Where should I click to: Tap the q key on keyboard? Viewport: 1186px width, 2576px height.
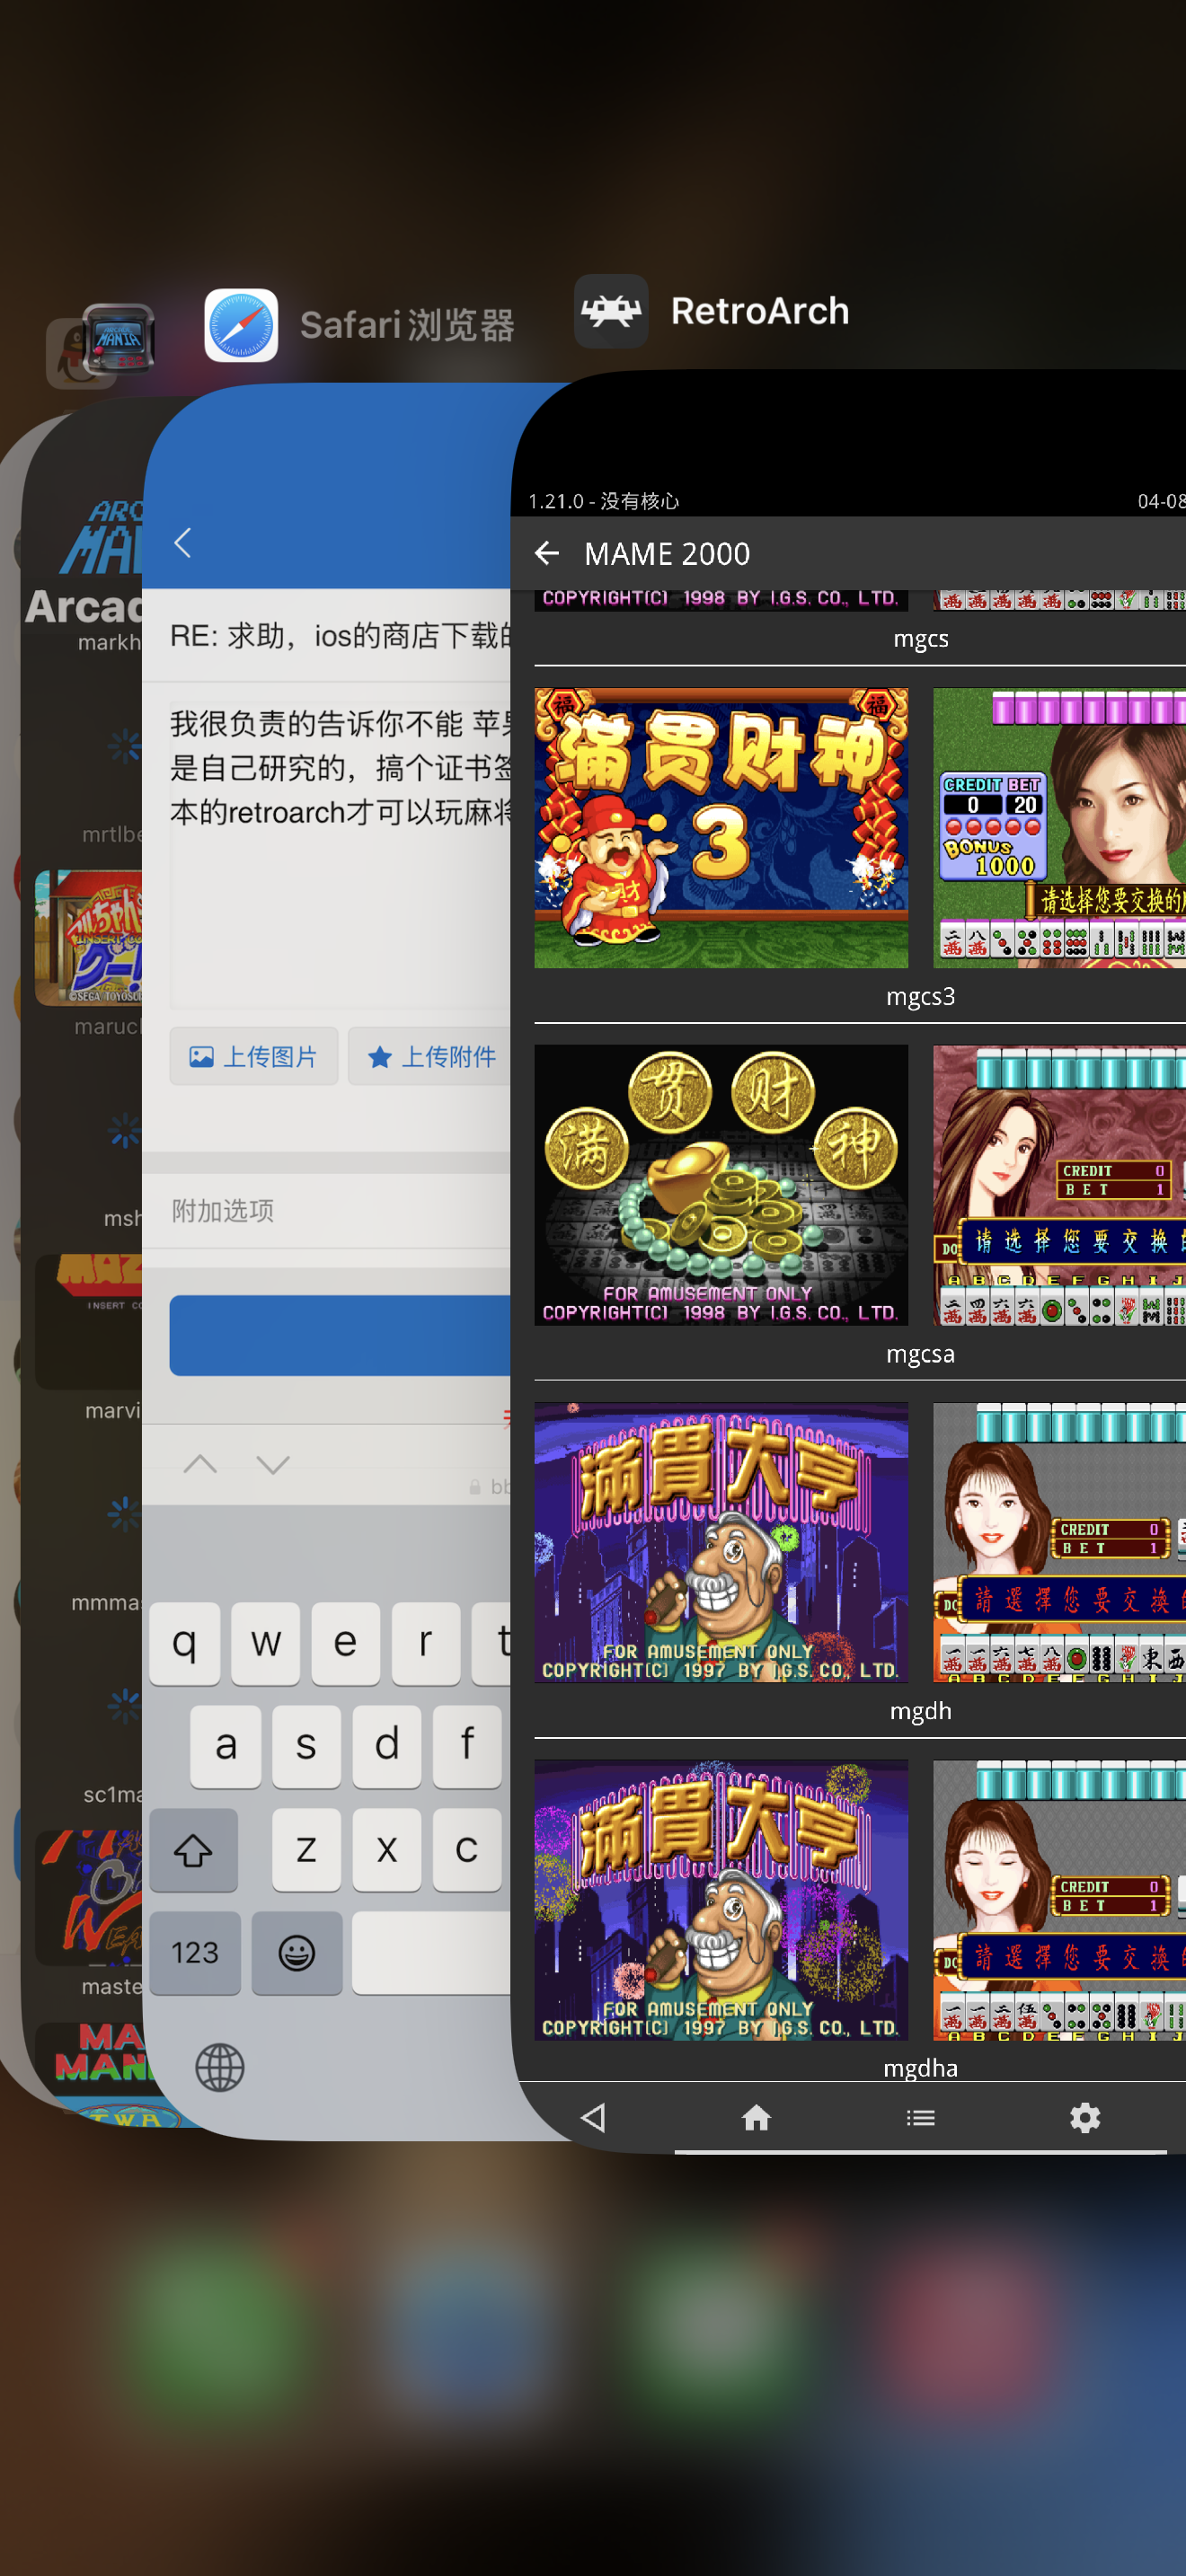coord(184,1643)
